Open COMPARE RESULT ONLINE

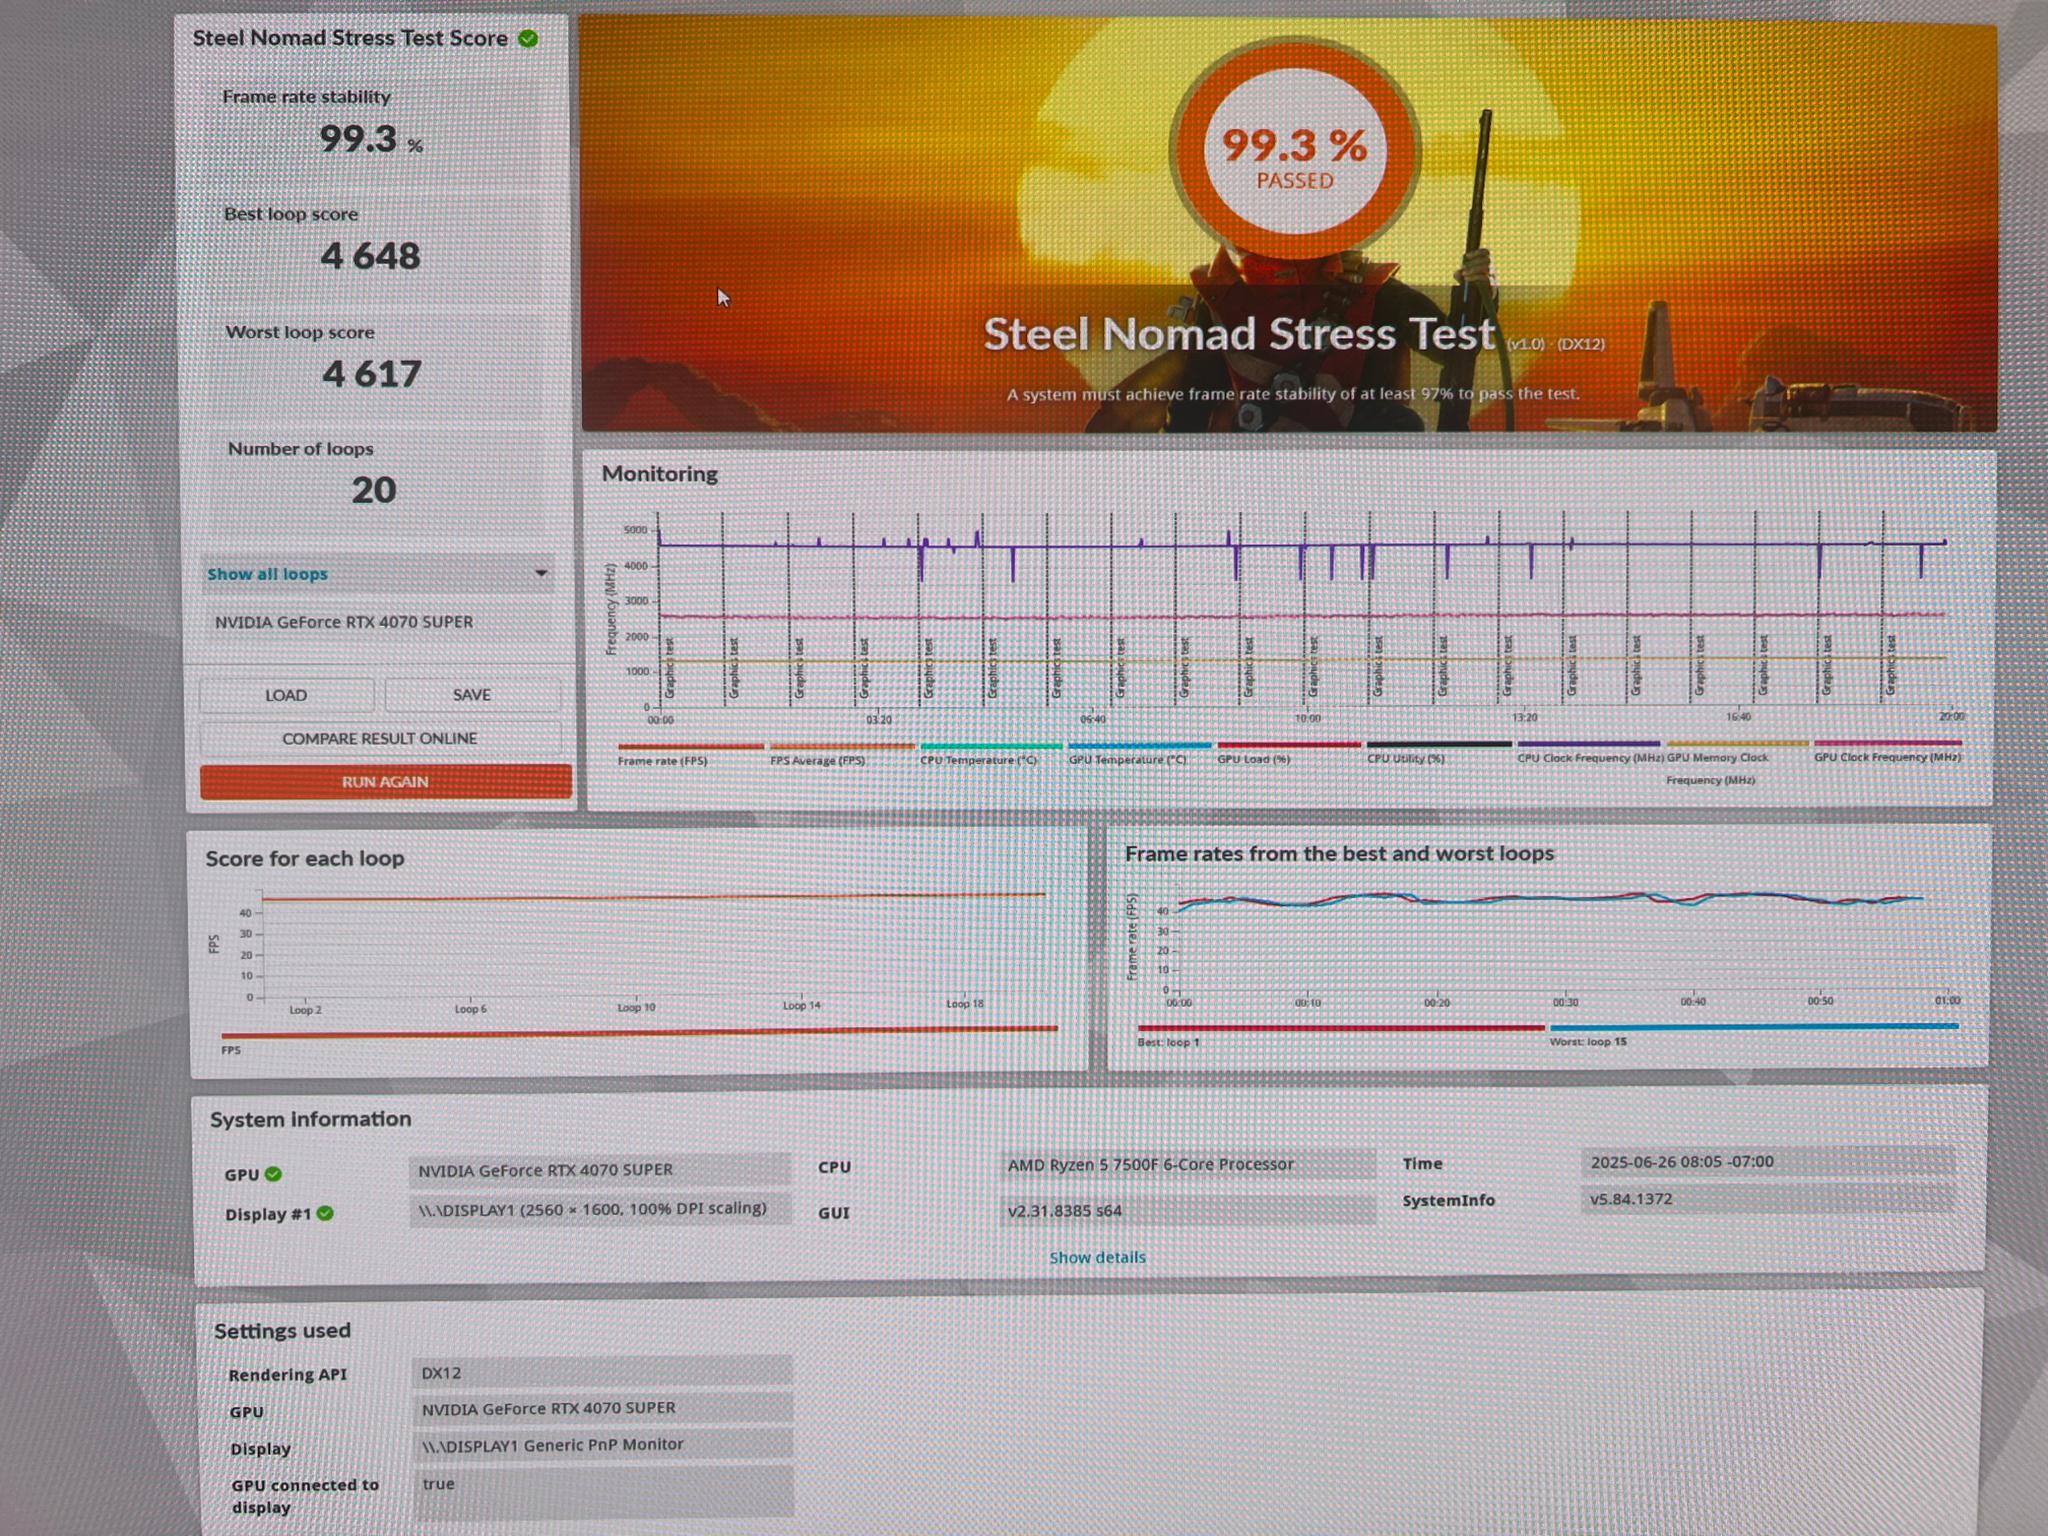380,738
